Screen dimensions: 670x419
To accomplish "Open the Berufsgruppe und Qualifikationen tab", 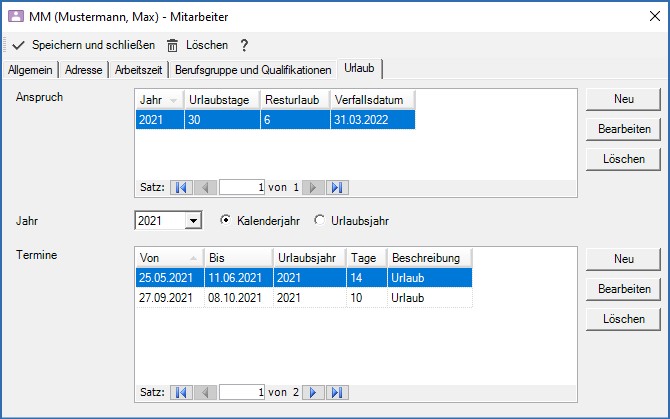I will tap(253, 70).
